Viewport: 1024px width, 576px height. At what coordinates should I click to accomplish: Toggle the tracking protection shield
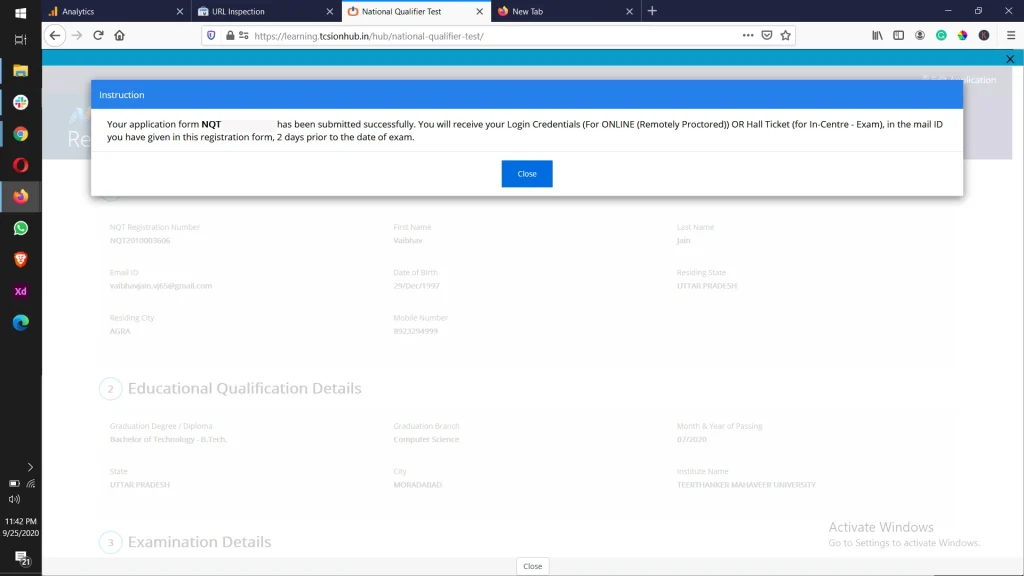point(211,36)
